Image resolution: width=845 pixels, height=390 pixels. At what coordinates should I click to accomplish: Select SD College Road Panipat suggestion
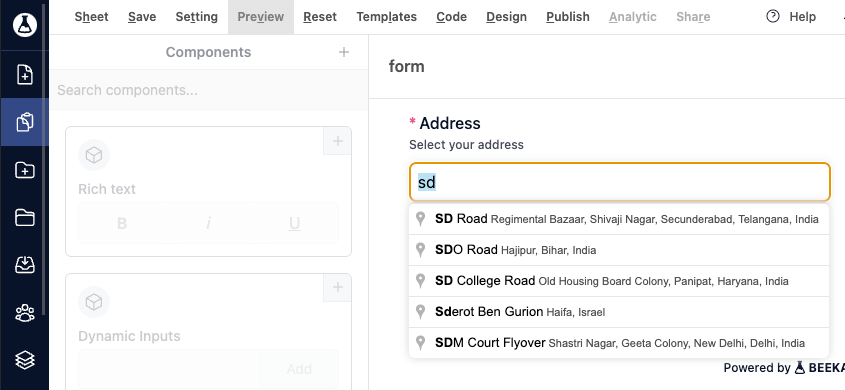pyautogui.click(x=619, y=281)
